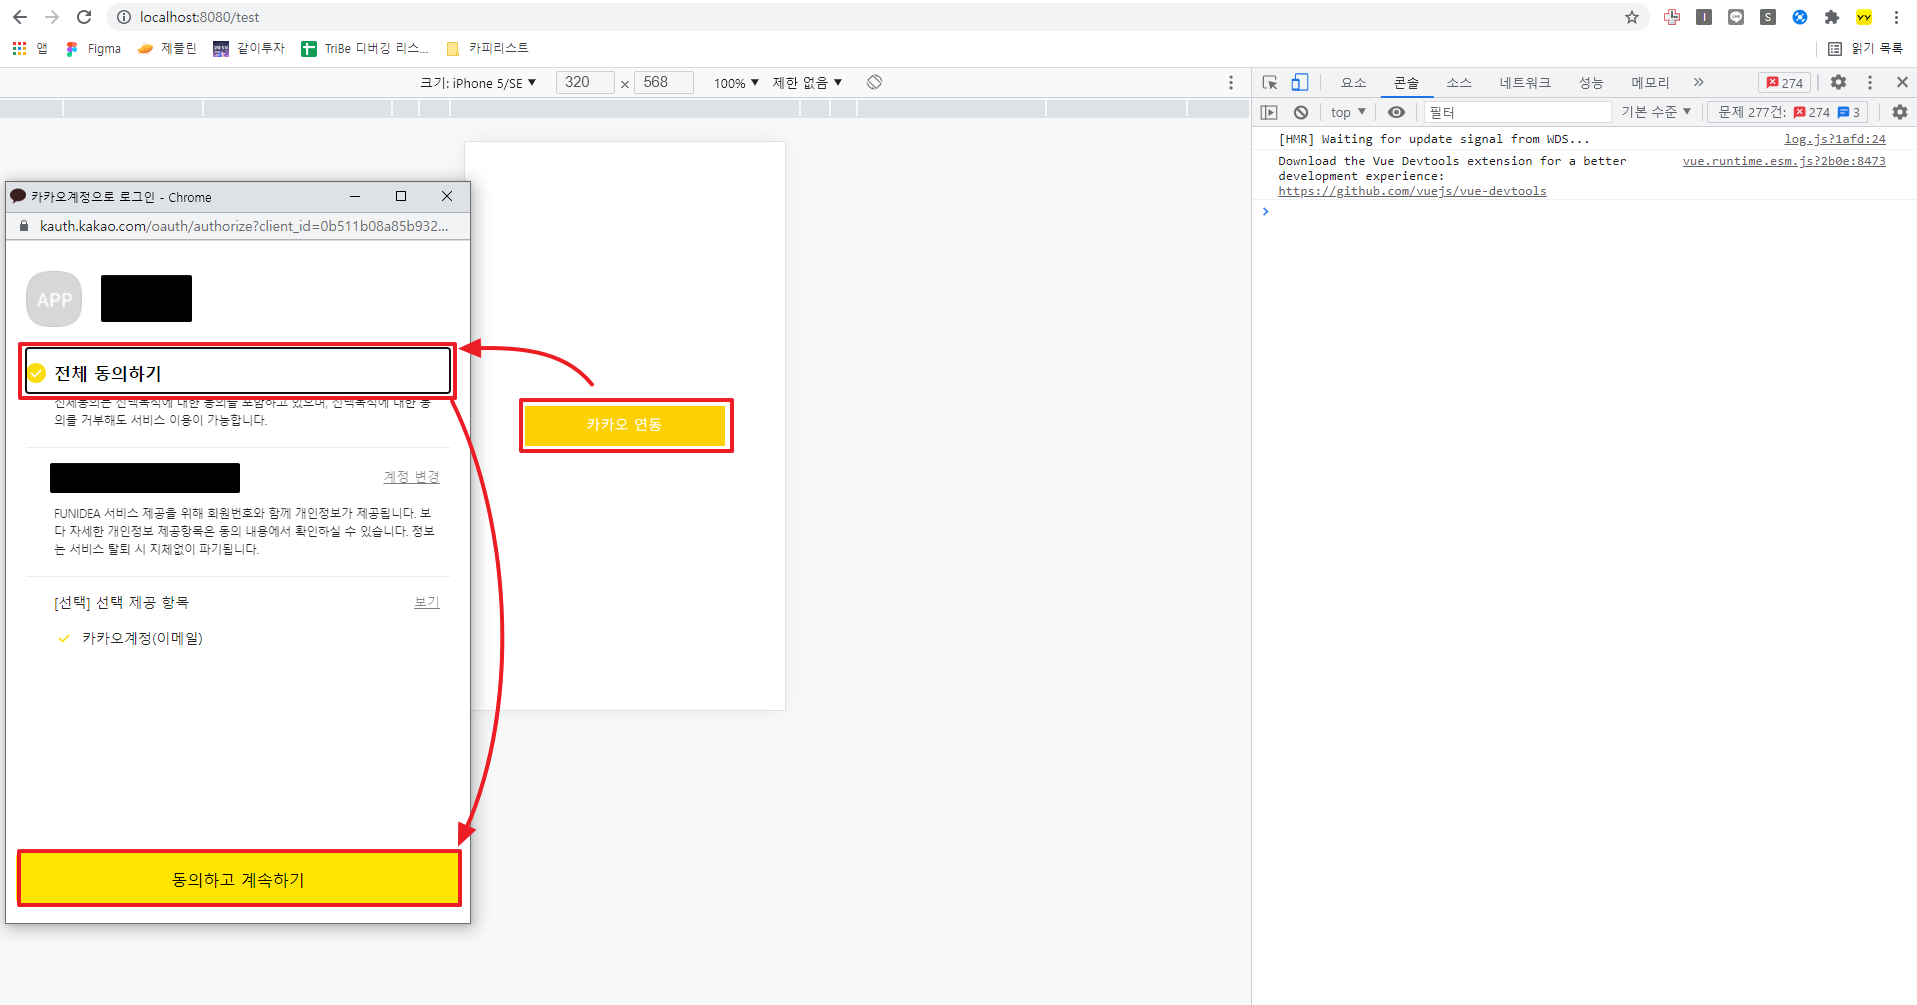
Task: Open the Chrome three-dot menu
Action: [1896, 17]
